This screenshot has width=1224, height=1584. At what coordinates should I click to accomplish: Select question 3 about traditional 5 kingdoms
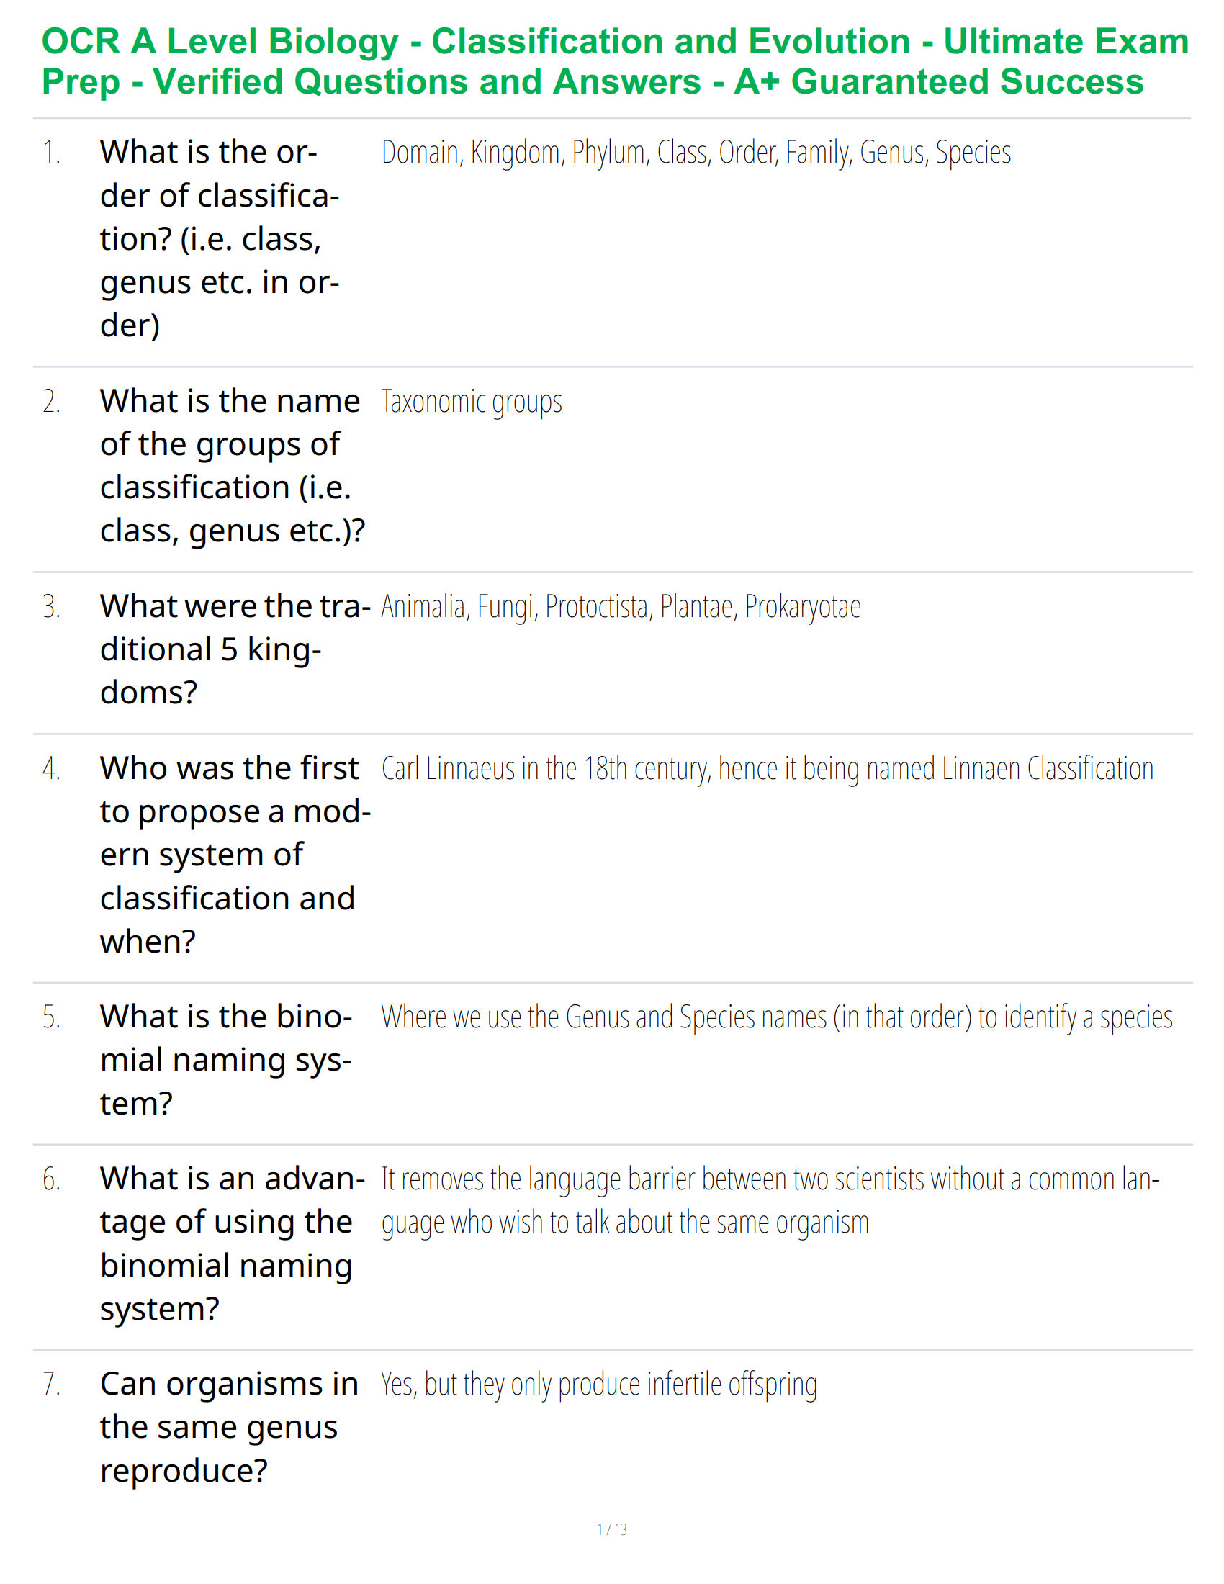[x=235, y=649]
